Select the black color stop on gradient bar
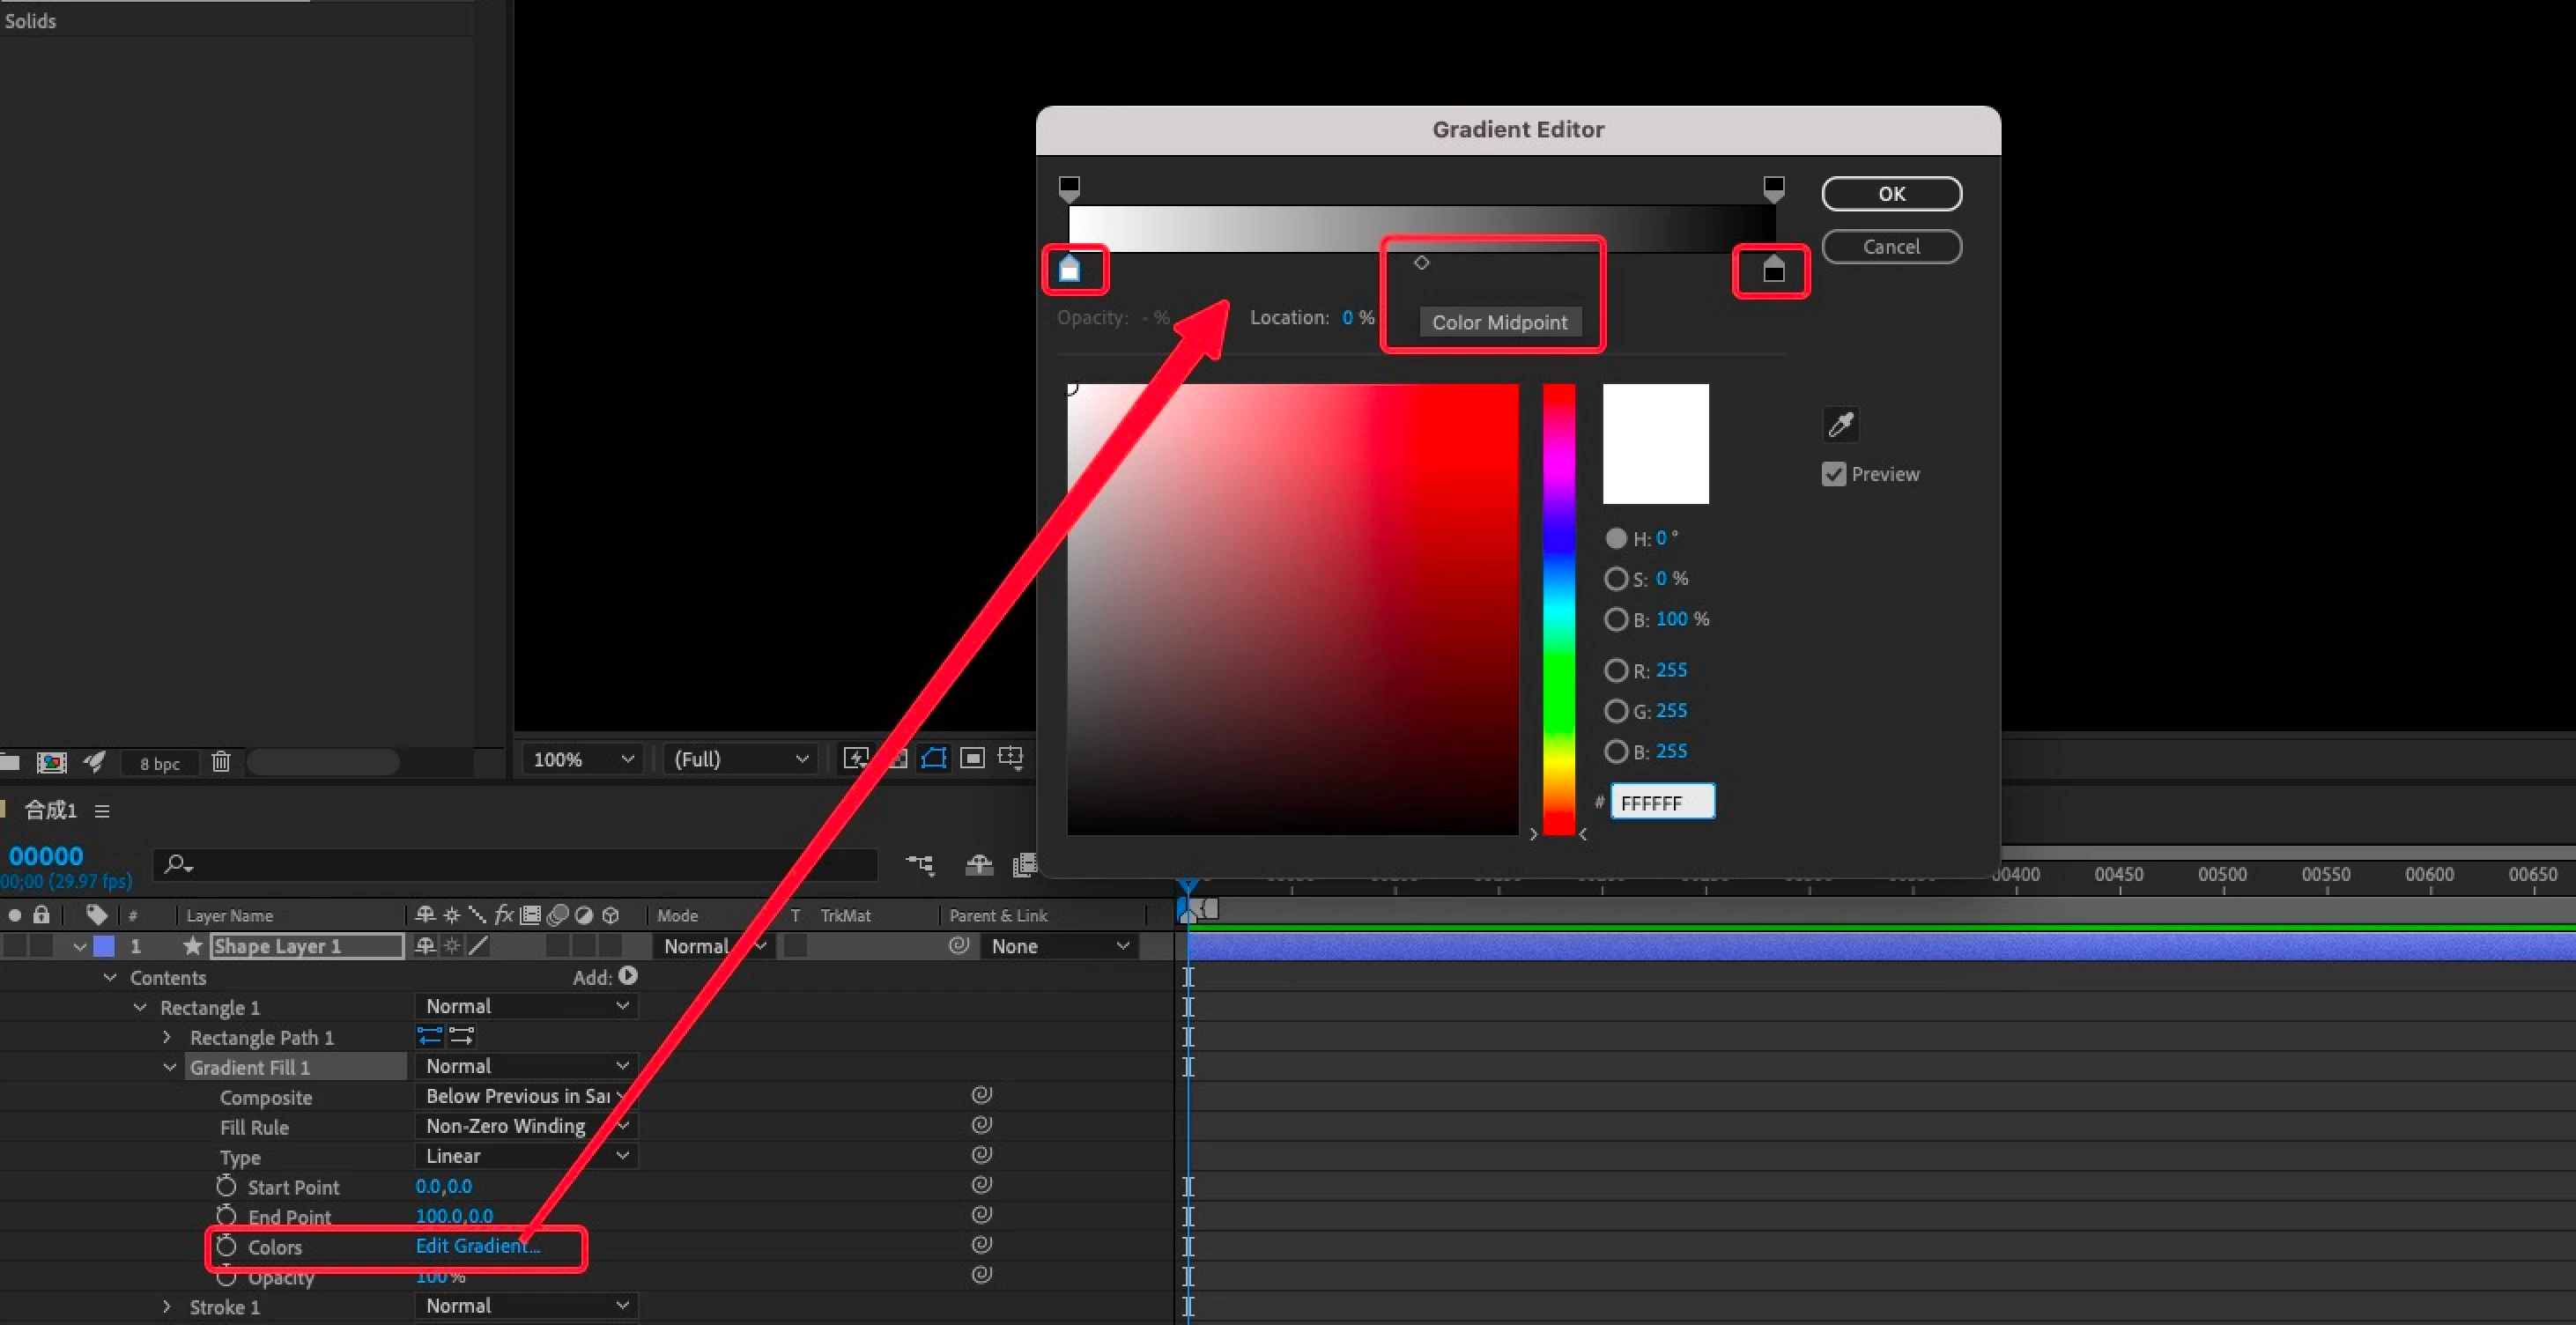 click(1773, 271)
